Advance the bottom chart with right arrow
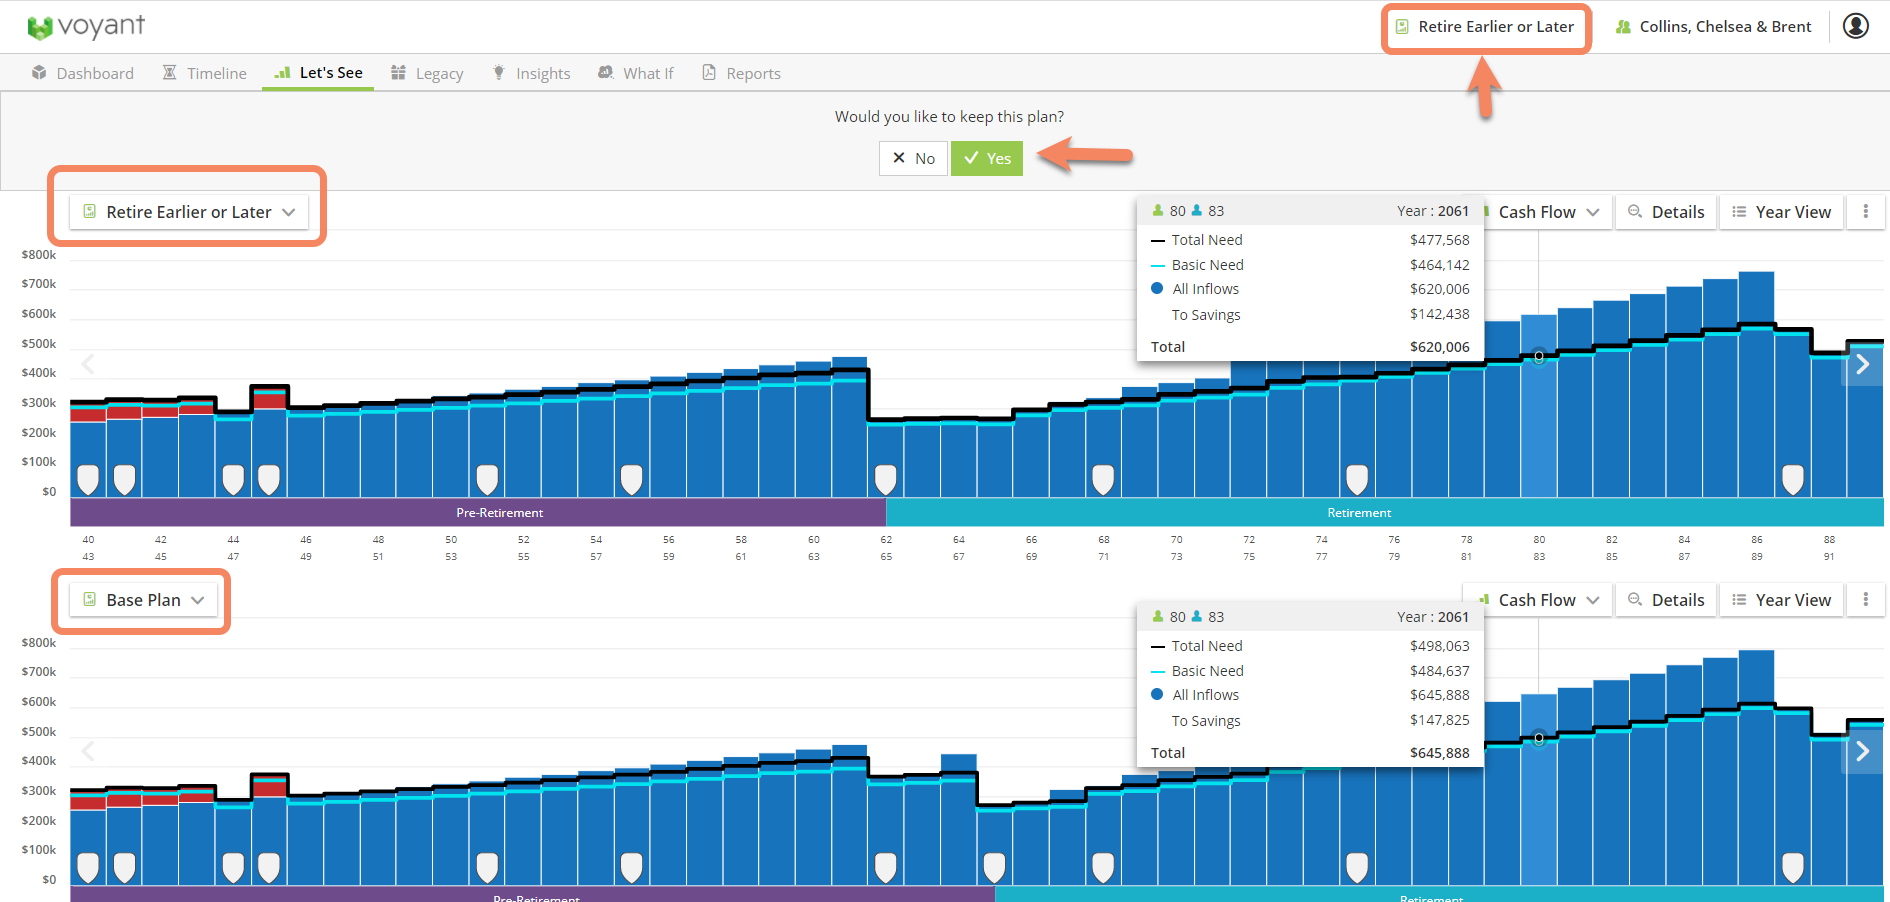 click(1862, 752)
